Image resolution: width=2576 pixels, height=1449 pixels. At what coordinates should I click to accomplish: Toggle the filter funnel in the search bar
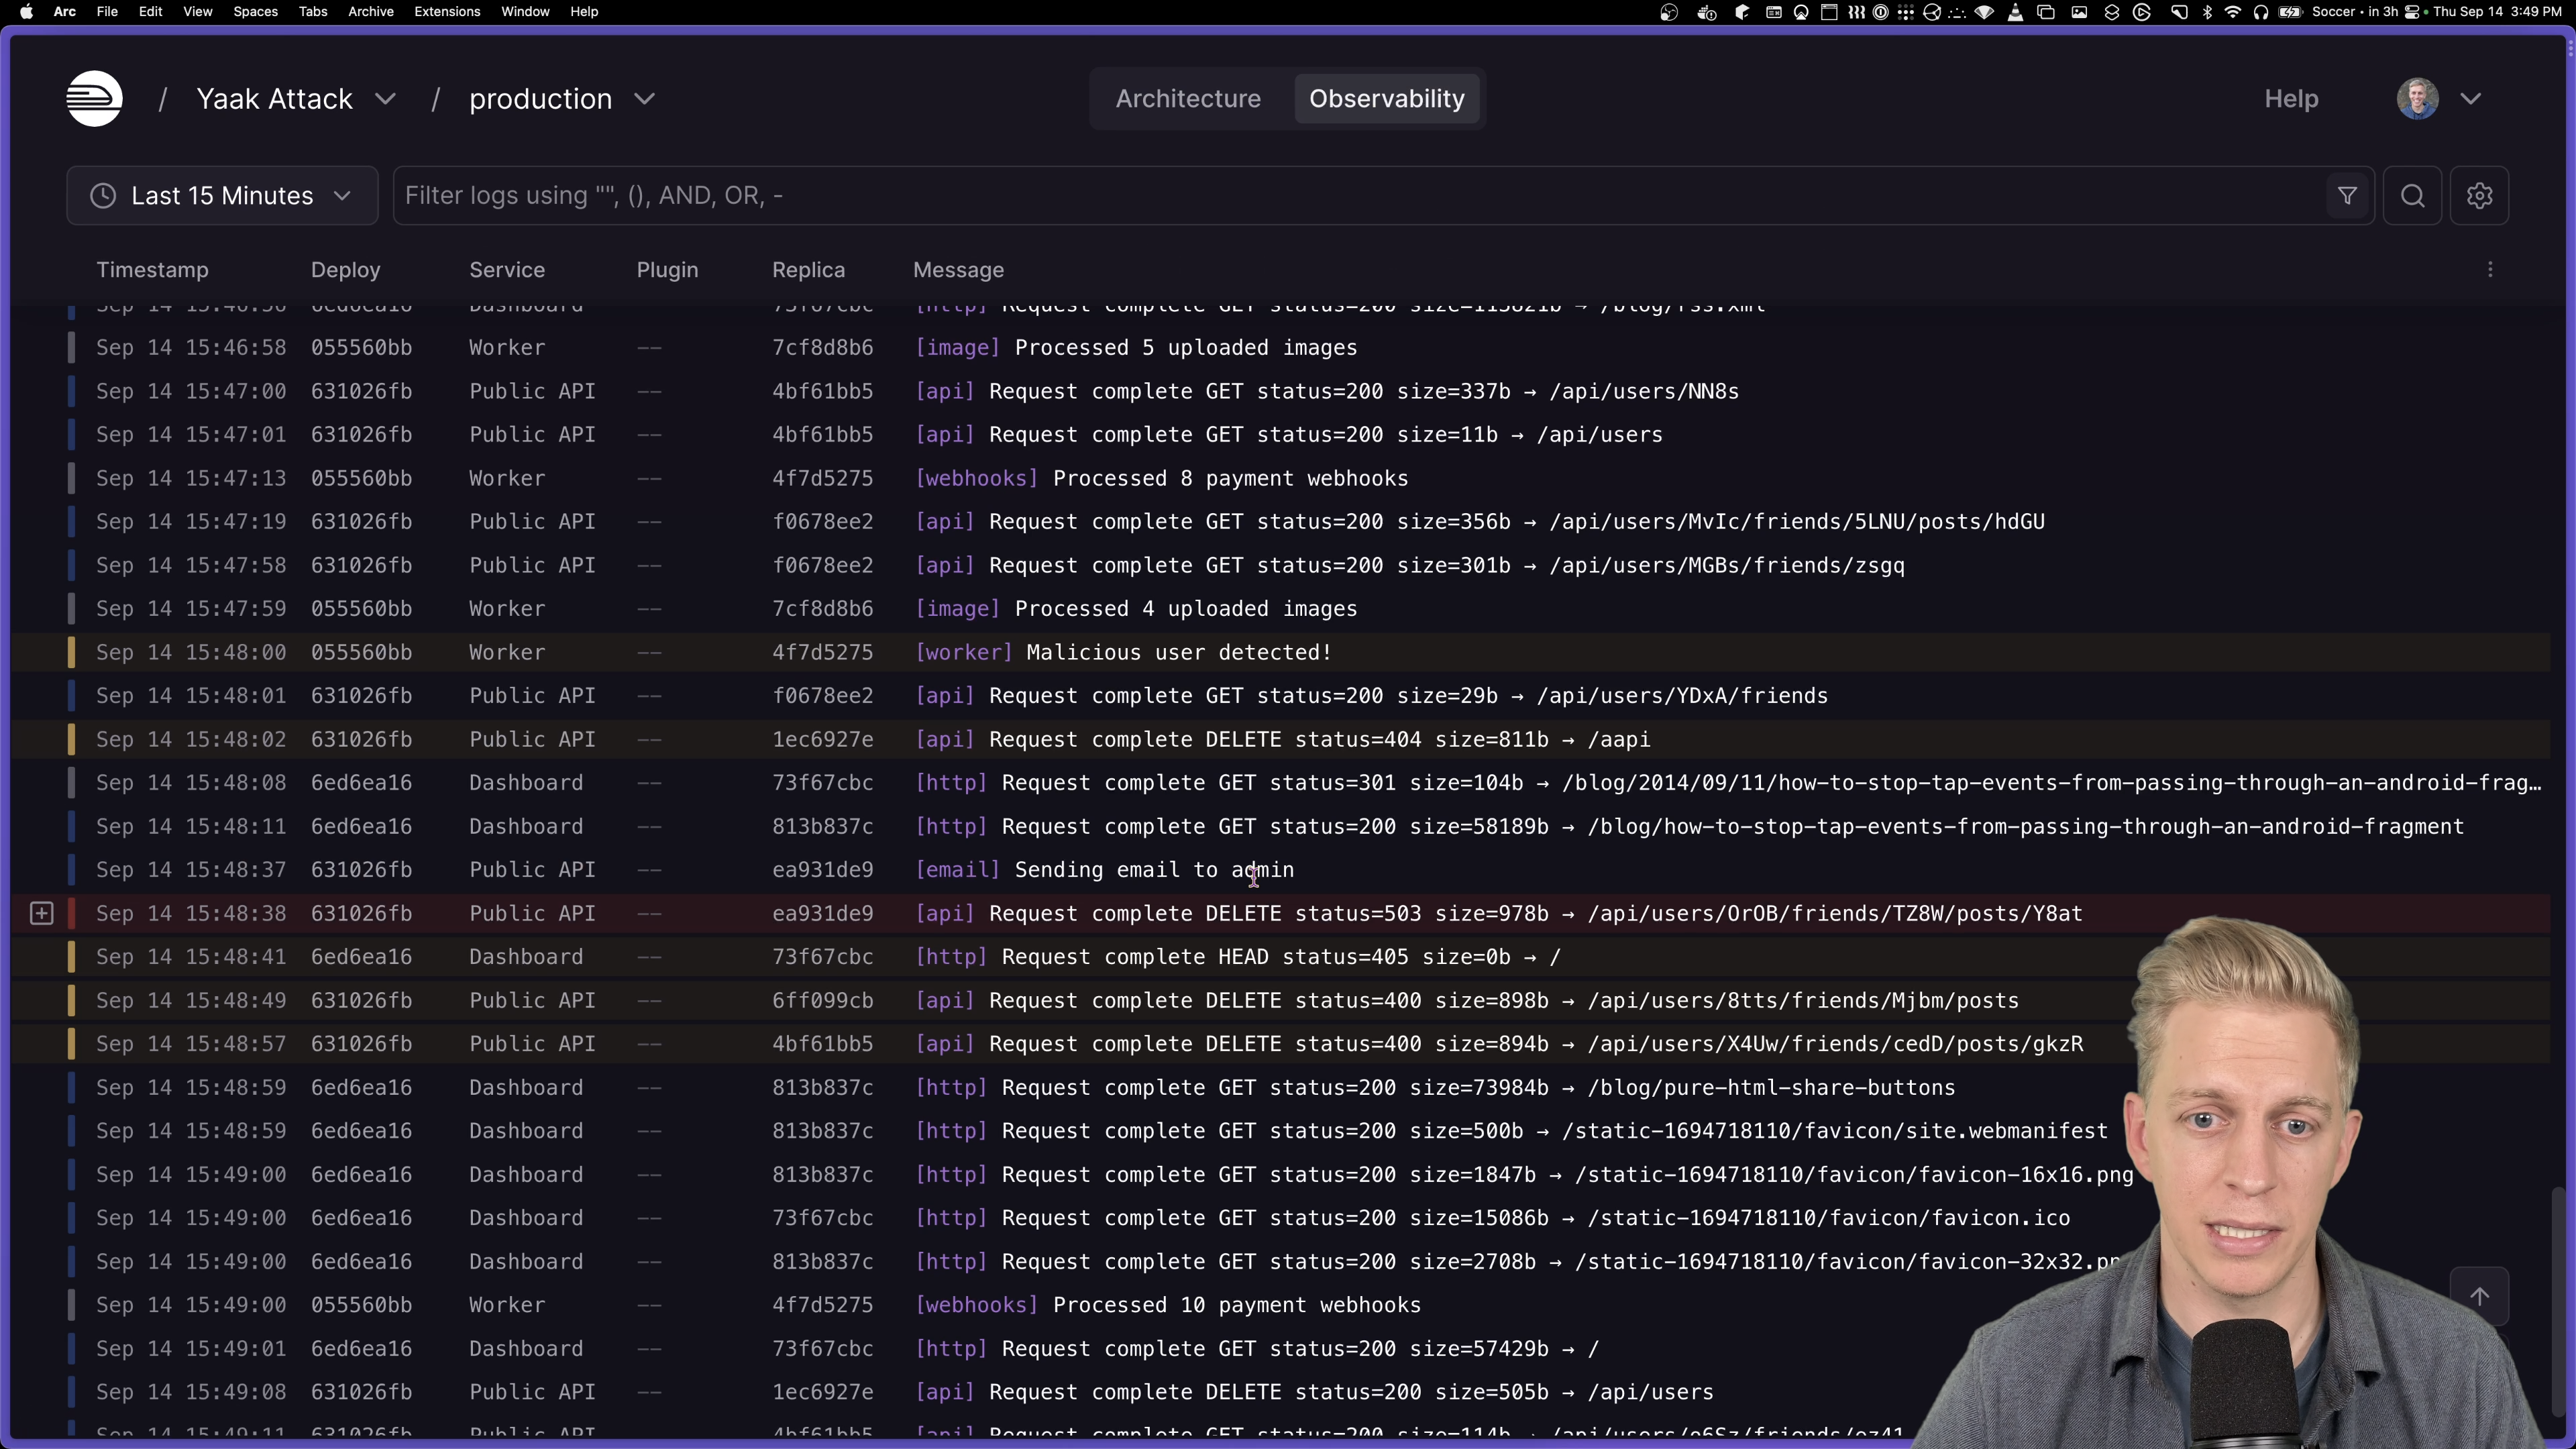click(2348, 195)
